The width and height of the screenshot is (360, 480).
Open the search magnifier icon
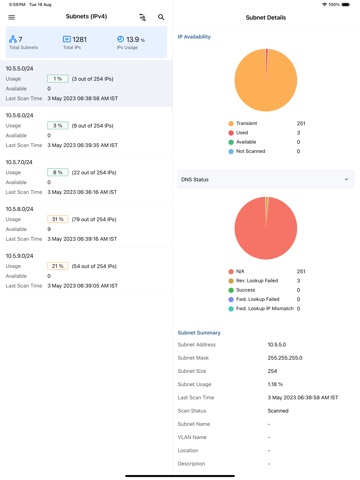pos(161,17)
